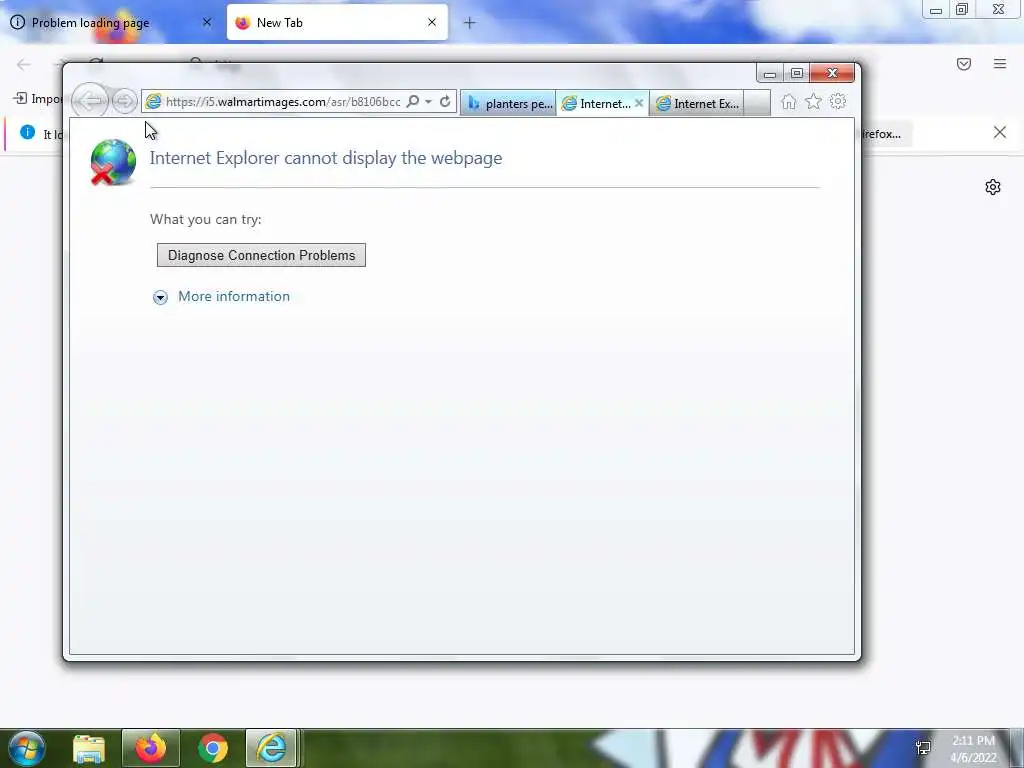
Task: Open IE Favorites star
Action: click(813, 101)
